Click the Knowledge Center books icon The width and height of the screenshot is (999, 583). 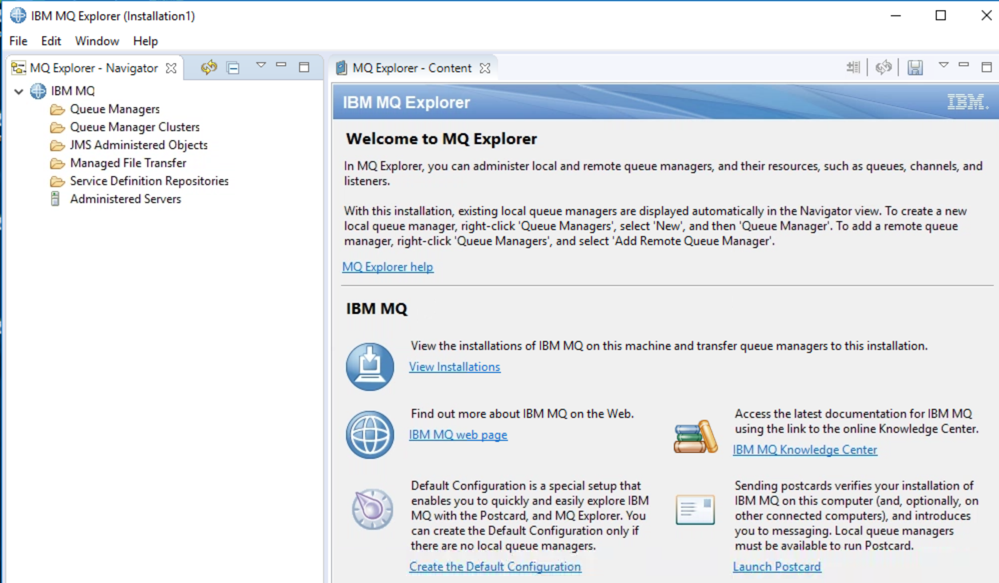point(695,436)
